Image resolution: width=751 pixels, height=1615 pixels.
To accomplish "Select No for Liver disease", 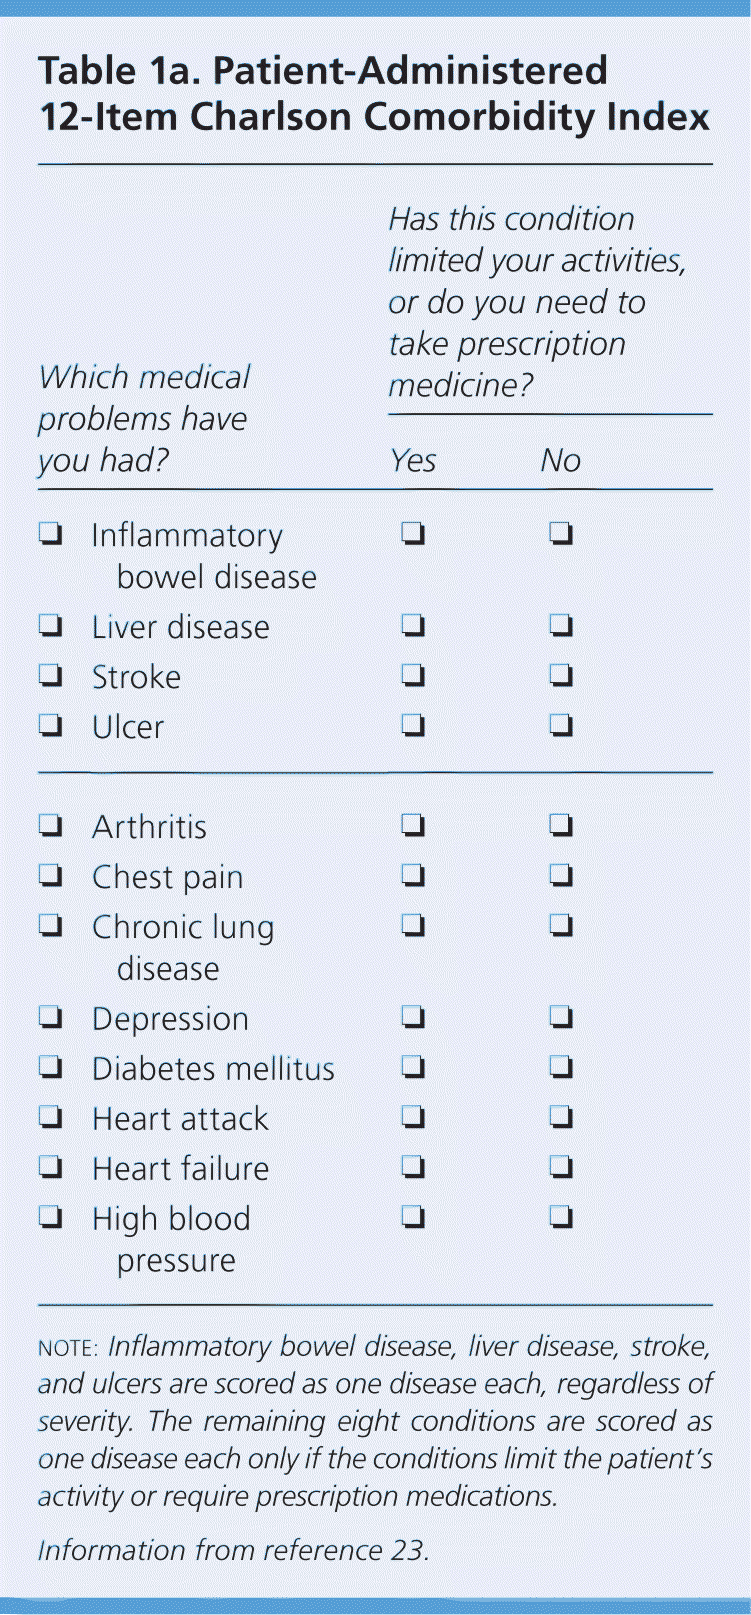I will coord(561,627).
